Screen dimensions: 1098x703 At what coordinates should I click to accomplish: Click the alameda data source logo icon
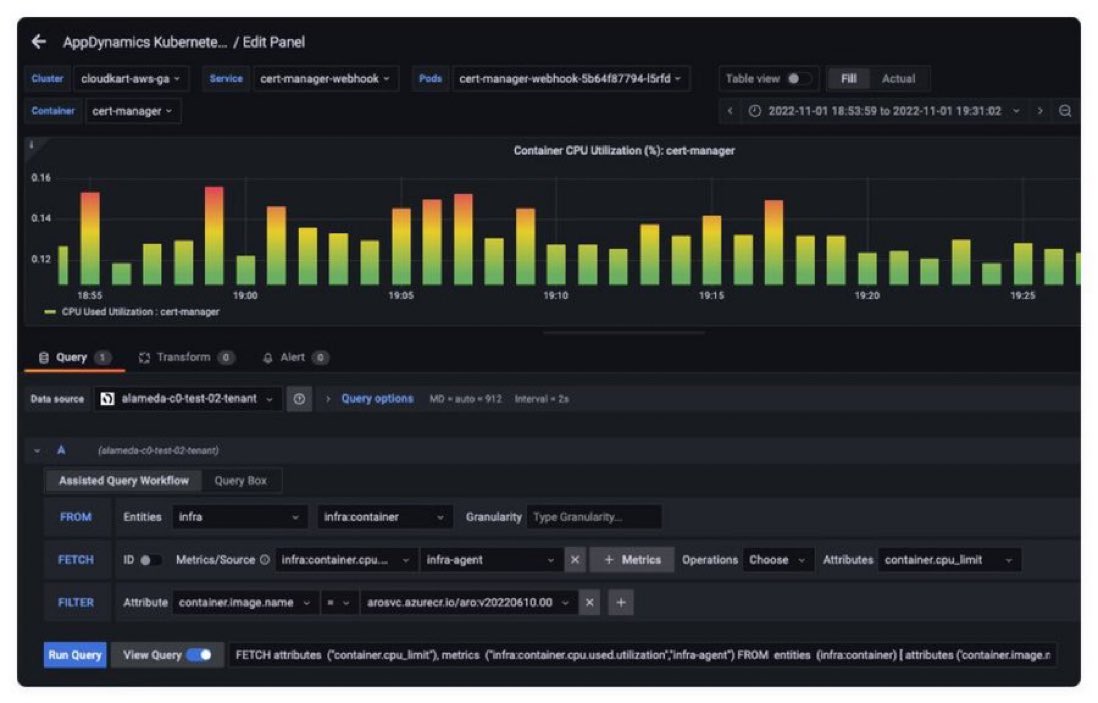coord(107,399)
